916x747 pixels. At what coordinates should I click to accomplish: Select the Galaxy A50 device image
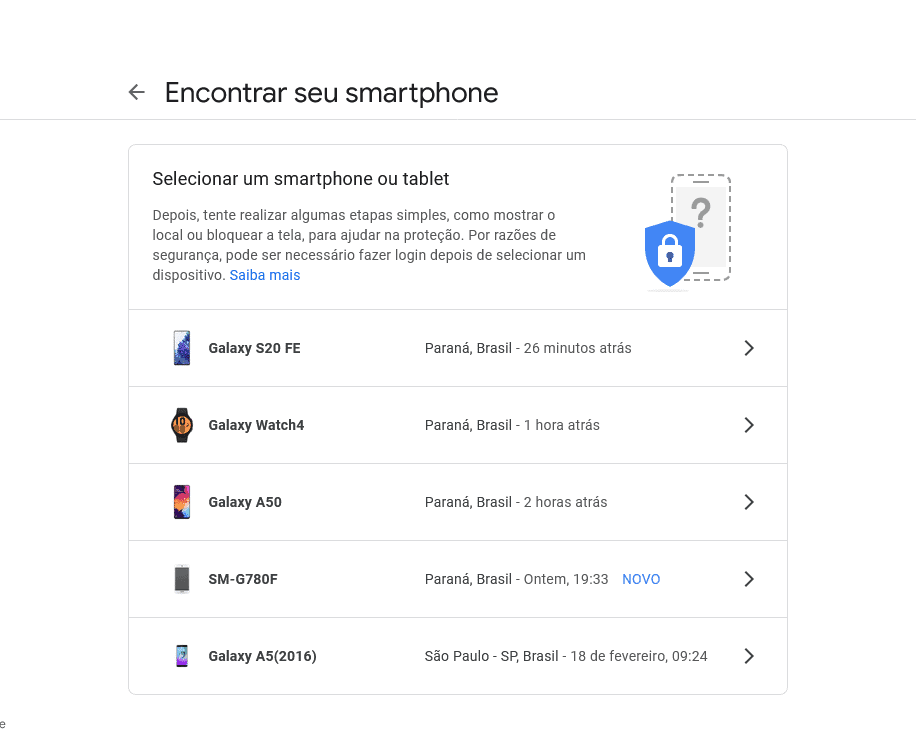[x=182, y=501]
